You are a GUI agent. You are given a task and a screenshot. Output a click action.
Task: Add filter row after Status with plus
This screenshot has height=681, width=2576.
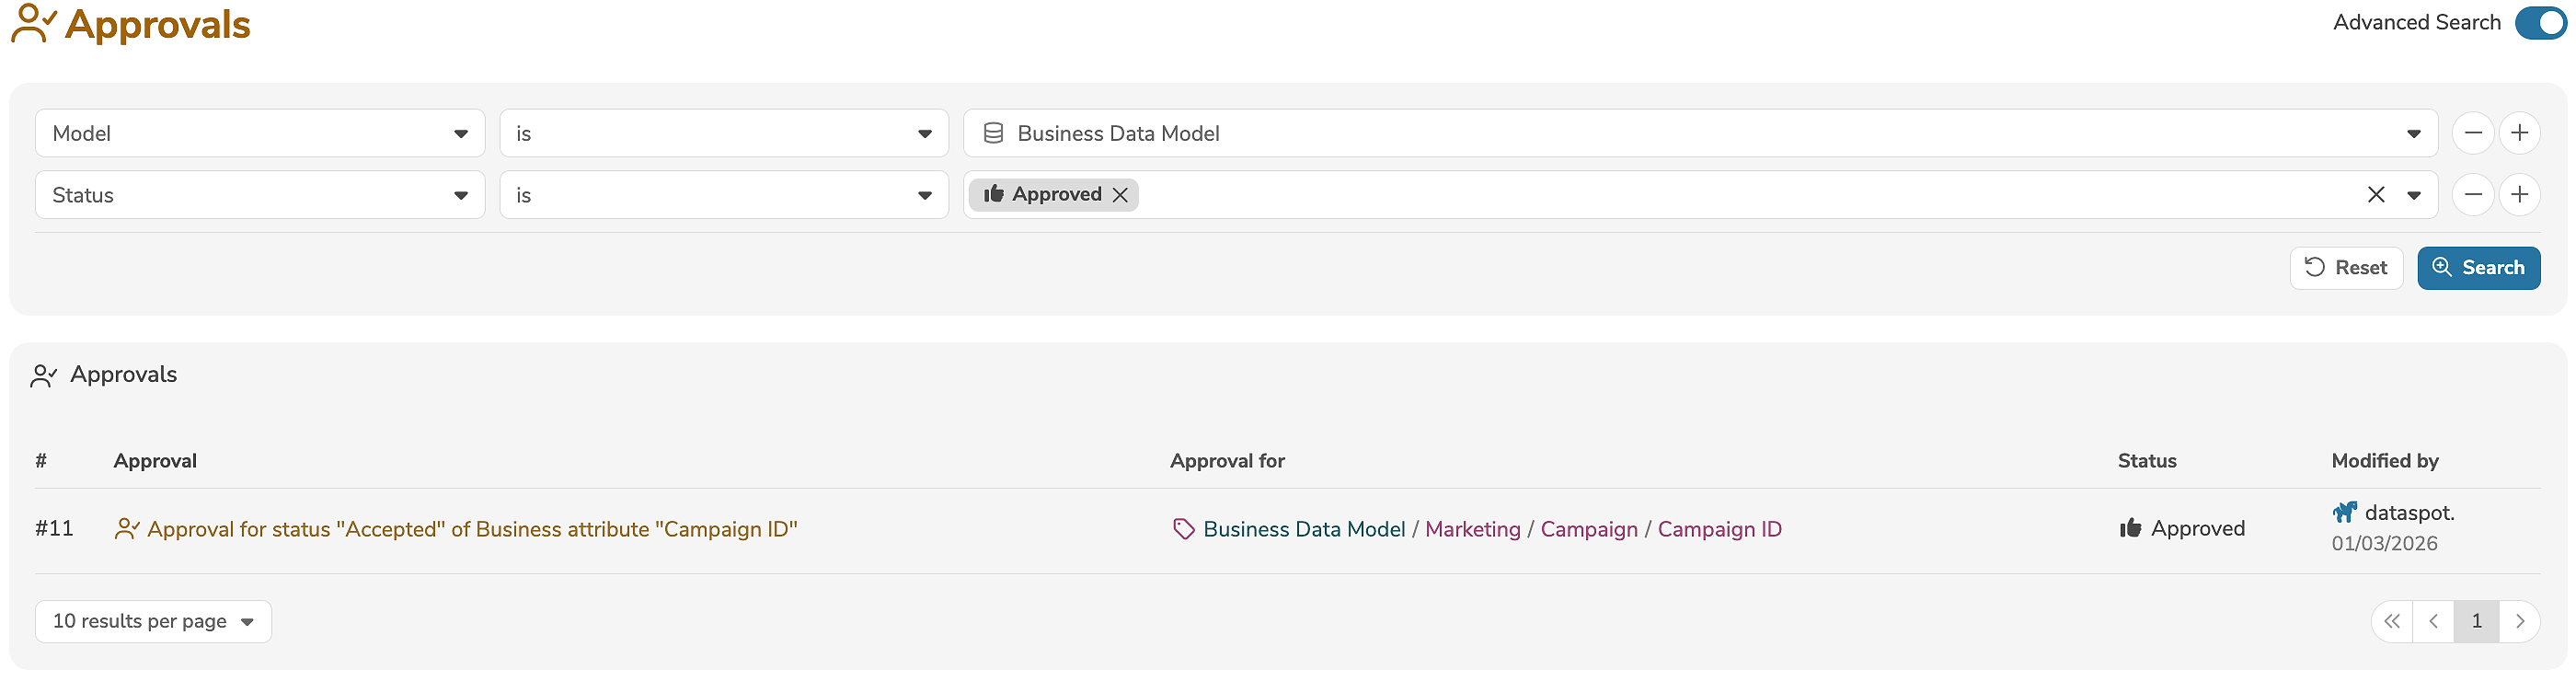click(2519, 195)
